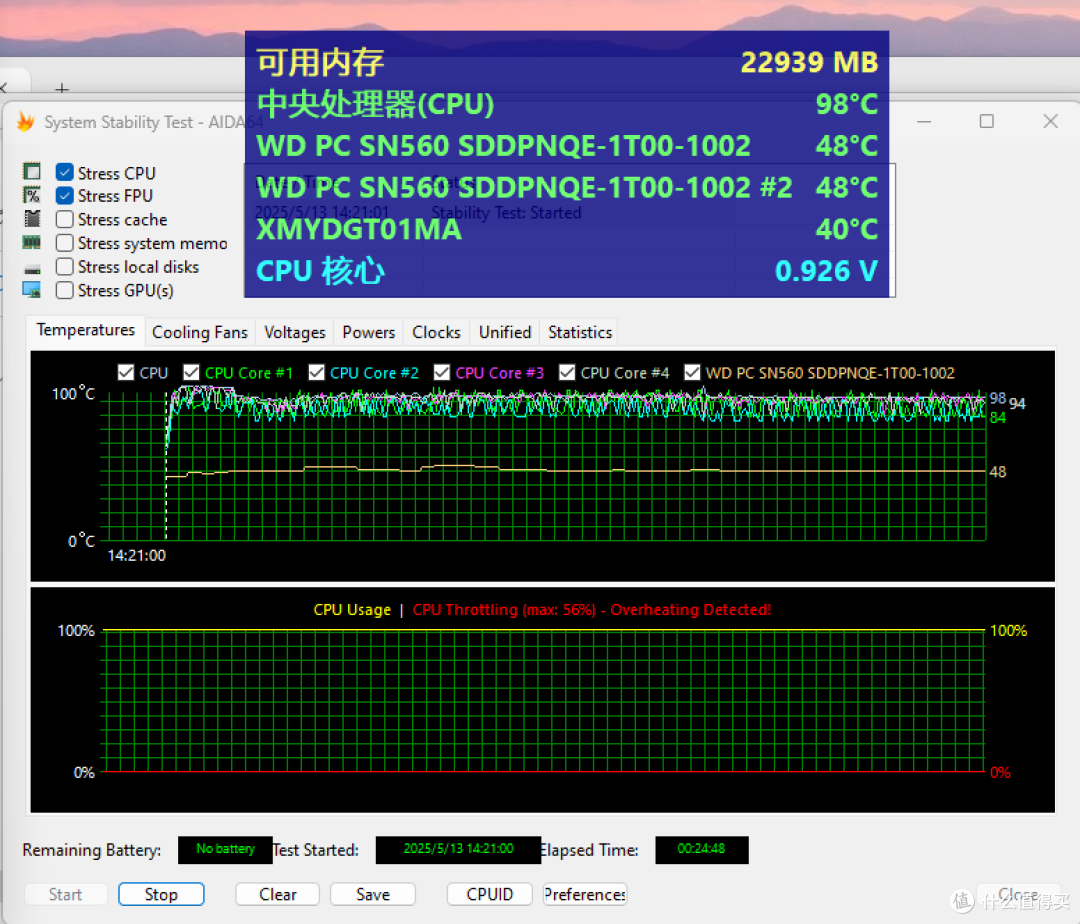1080x924 pixels.
Task: Toggle the CPU Core #3 graph checkbox
Action: [442, 372]
